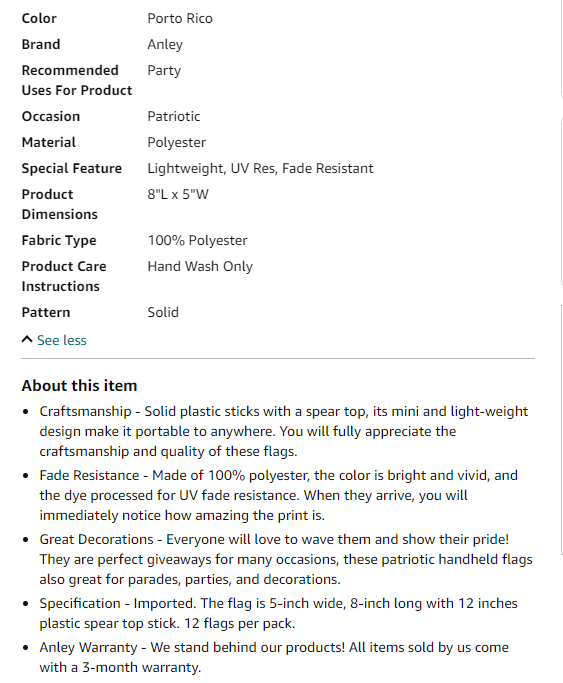
Task: Click the Specification bullet about flag size
Action: point(278,613)
